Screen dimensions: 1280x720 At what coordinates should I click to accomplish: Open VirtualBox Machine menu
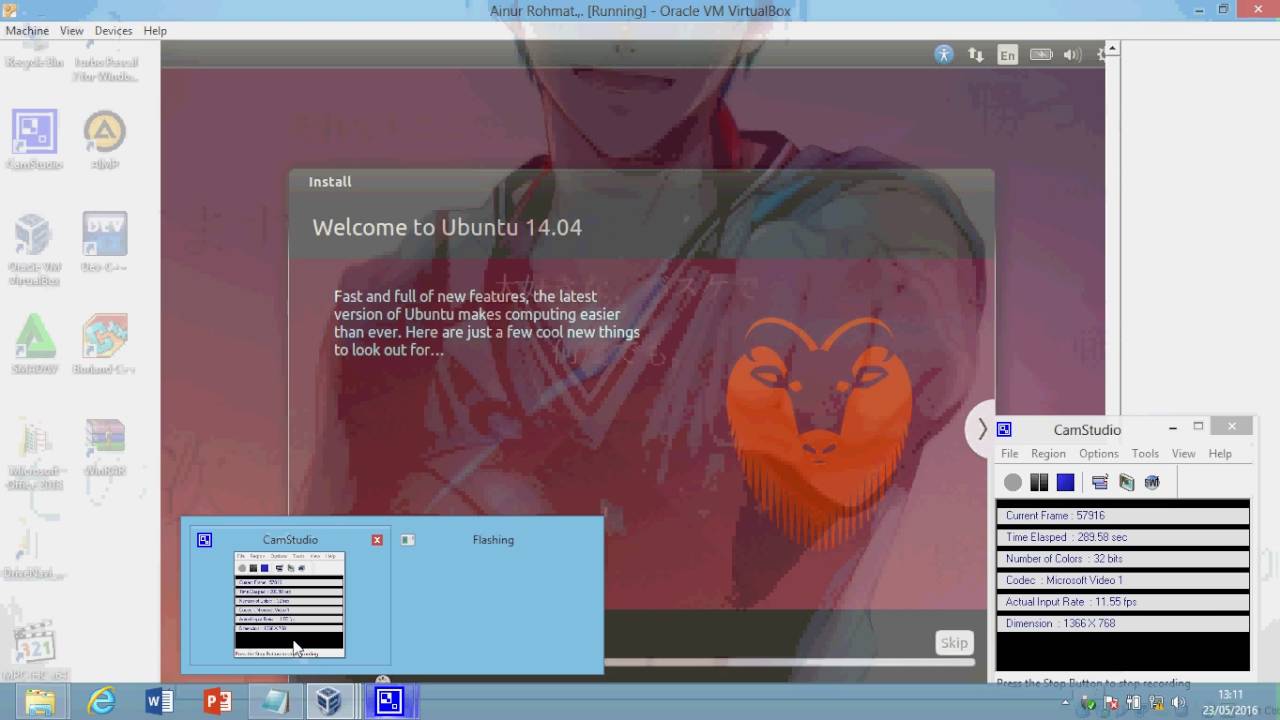click(27, 31)
